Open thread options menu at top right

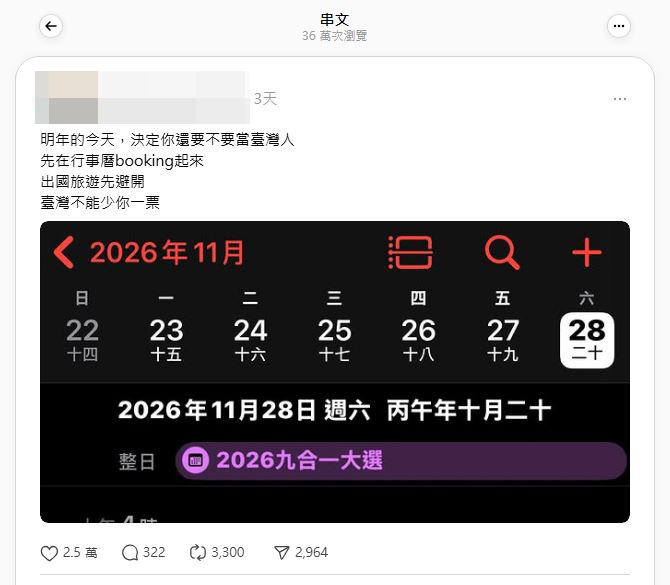click(x=619, y=26)
